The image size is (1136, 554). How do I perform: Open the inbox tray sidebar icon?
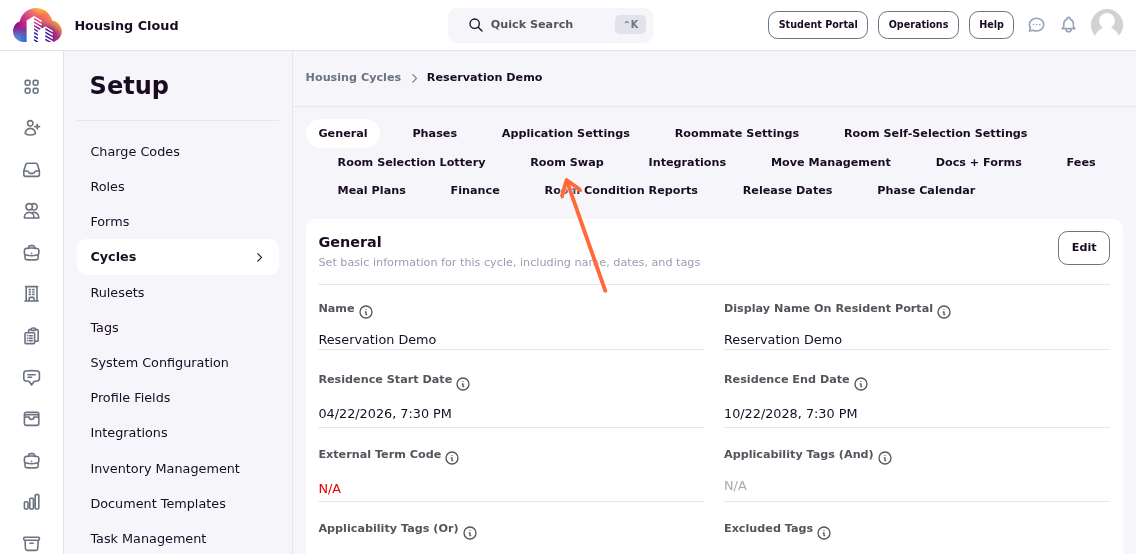(x=31, y=169)
